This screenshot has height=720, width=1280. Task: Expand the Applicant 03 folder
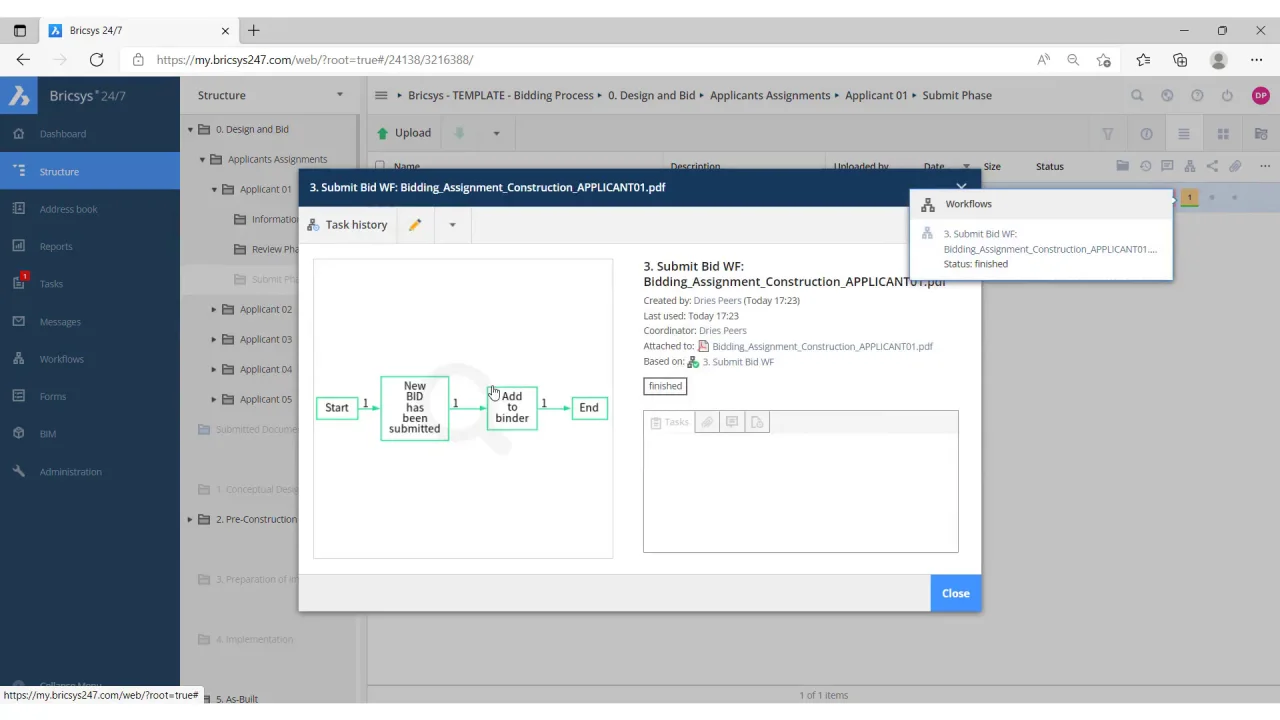coord(214,339)
